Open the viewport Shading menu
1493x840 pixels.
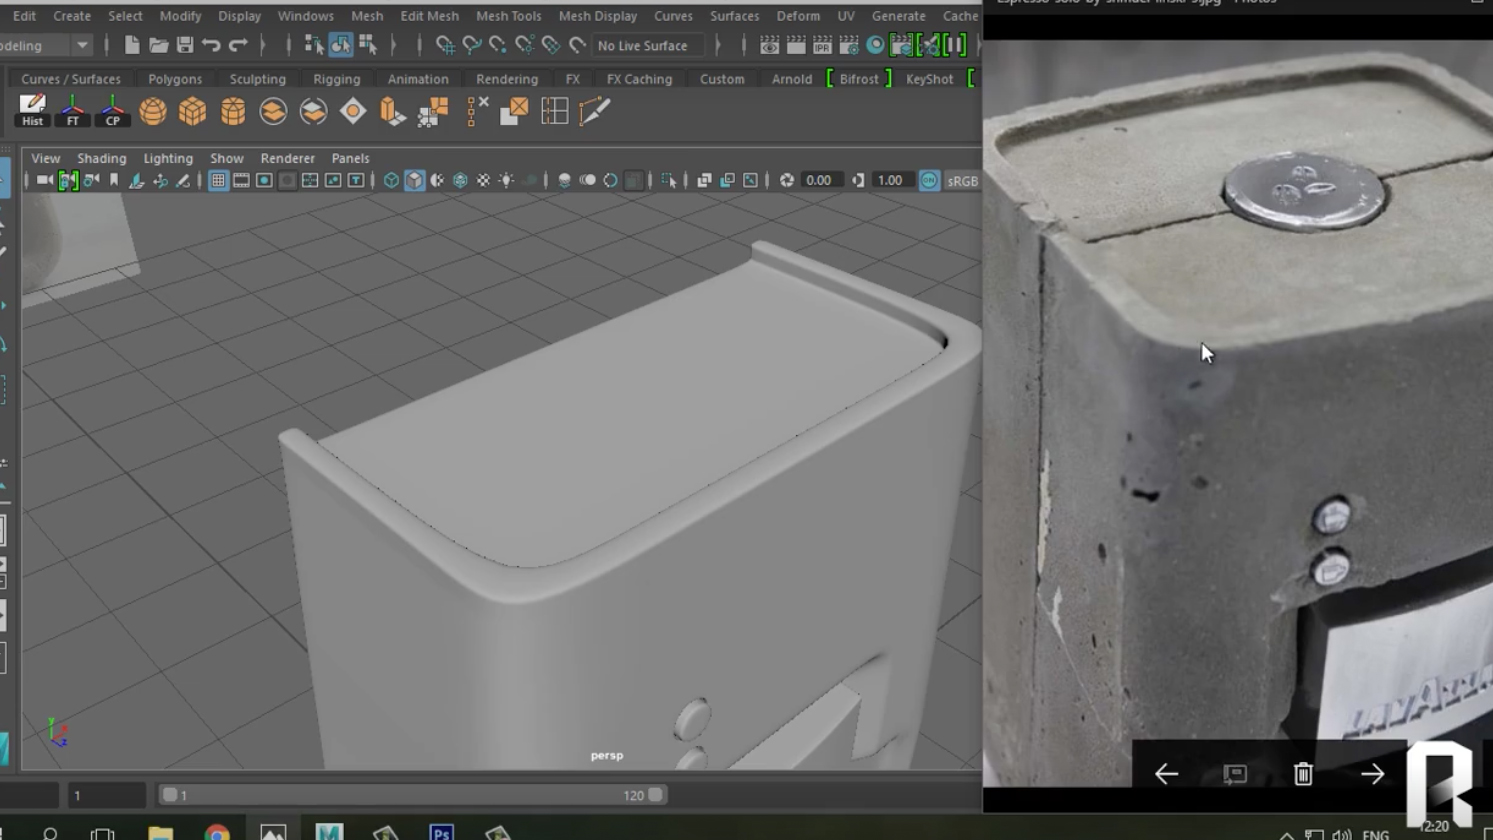point(101,158)
